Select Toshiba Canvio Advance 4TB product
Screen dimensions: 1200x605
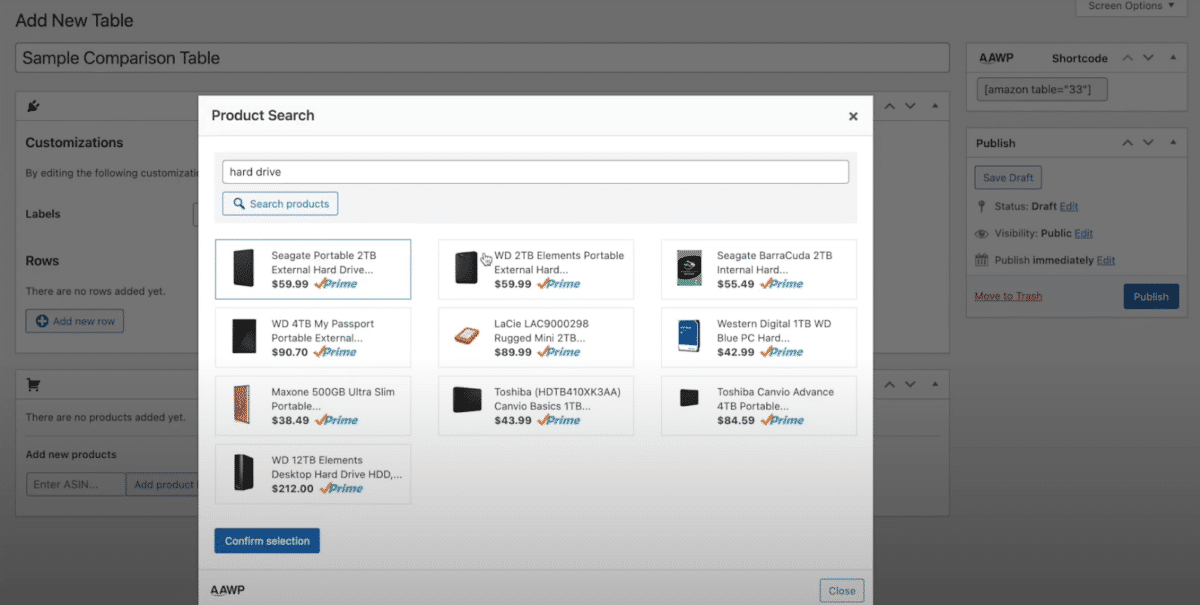pos(759,405)
